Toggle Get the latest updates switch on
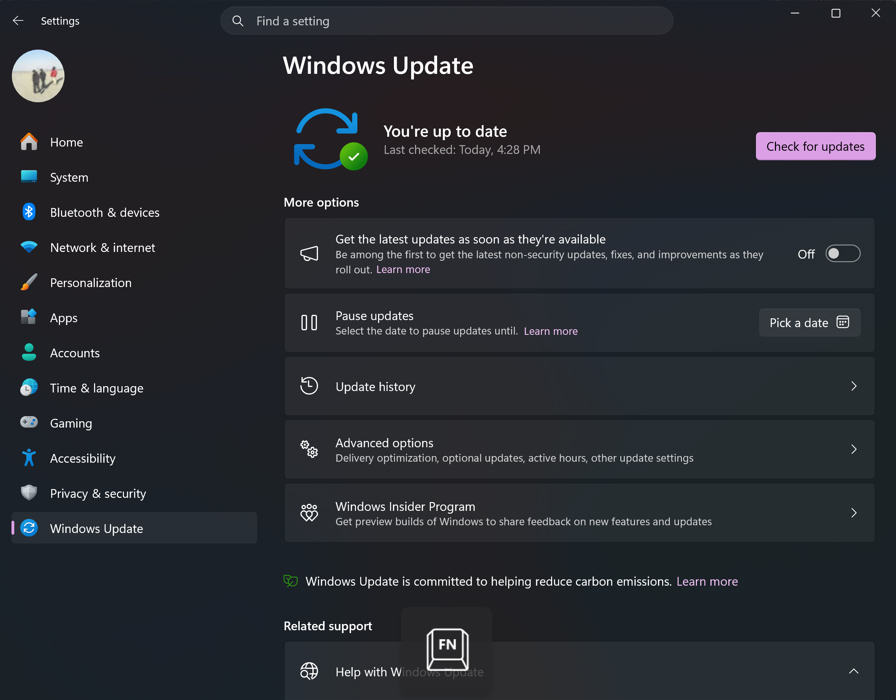Viewport: 896px width, 700px height. tap(843, 254)
